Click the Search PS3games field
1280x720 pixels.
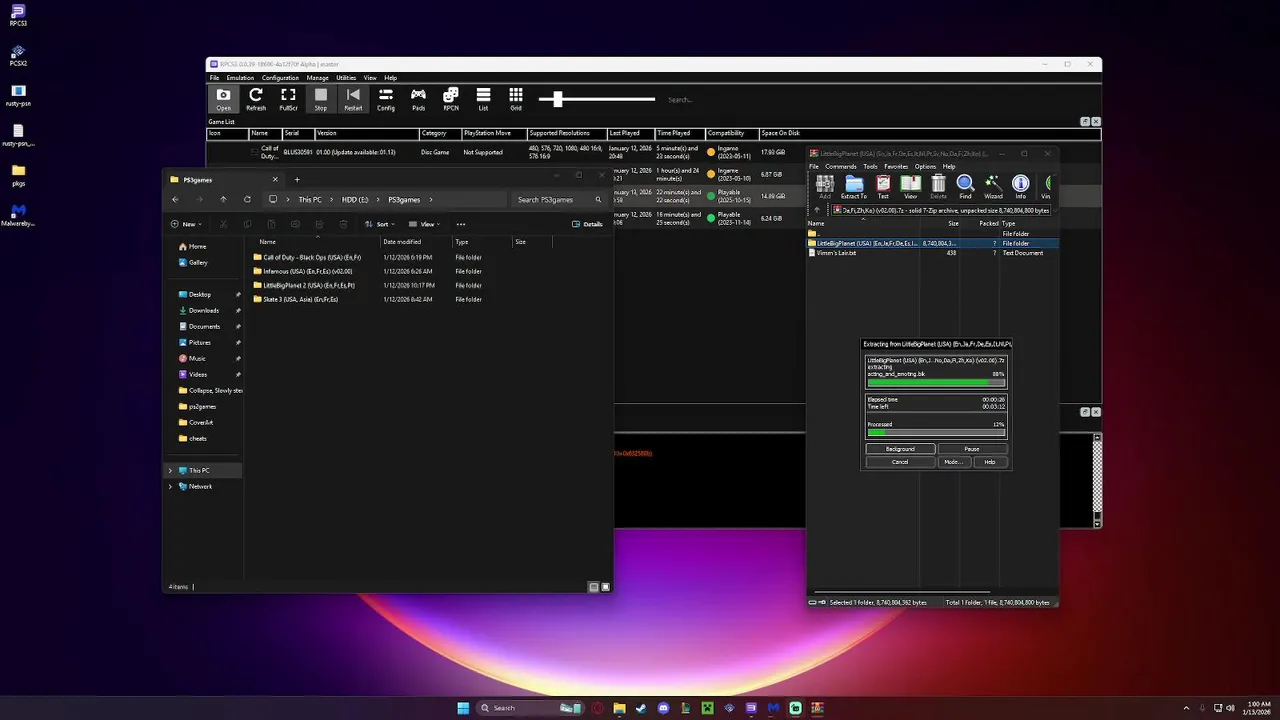point(560,199)
